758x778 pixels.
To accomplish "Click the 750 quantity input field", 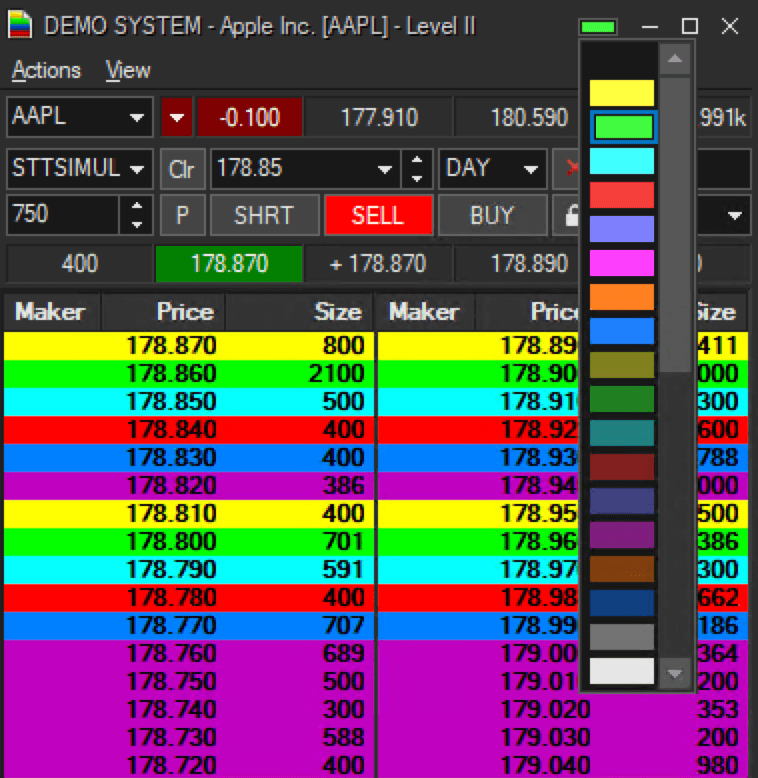I will (x=63, y=214).
